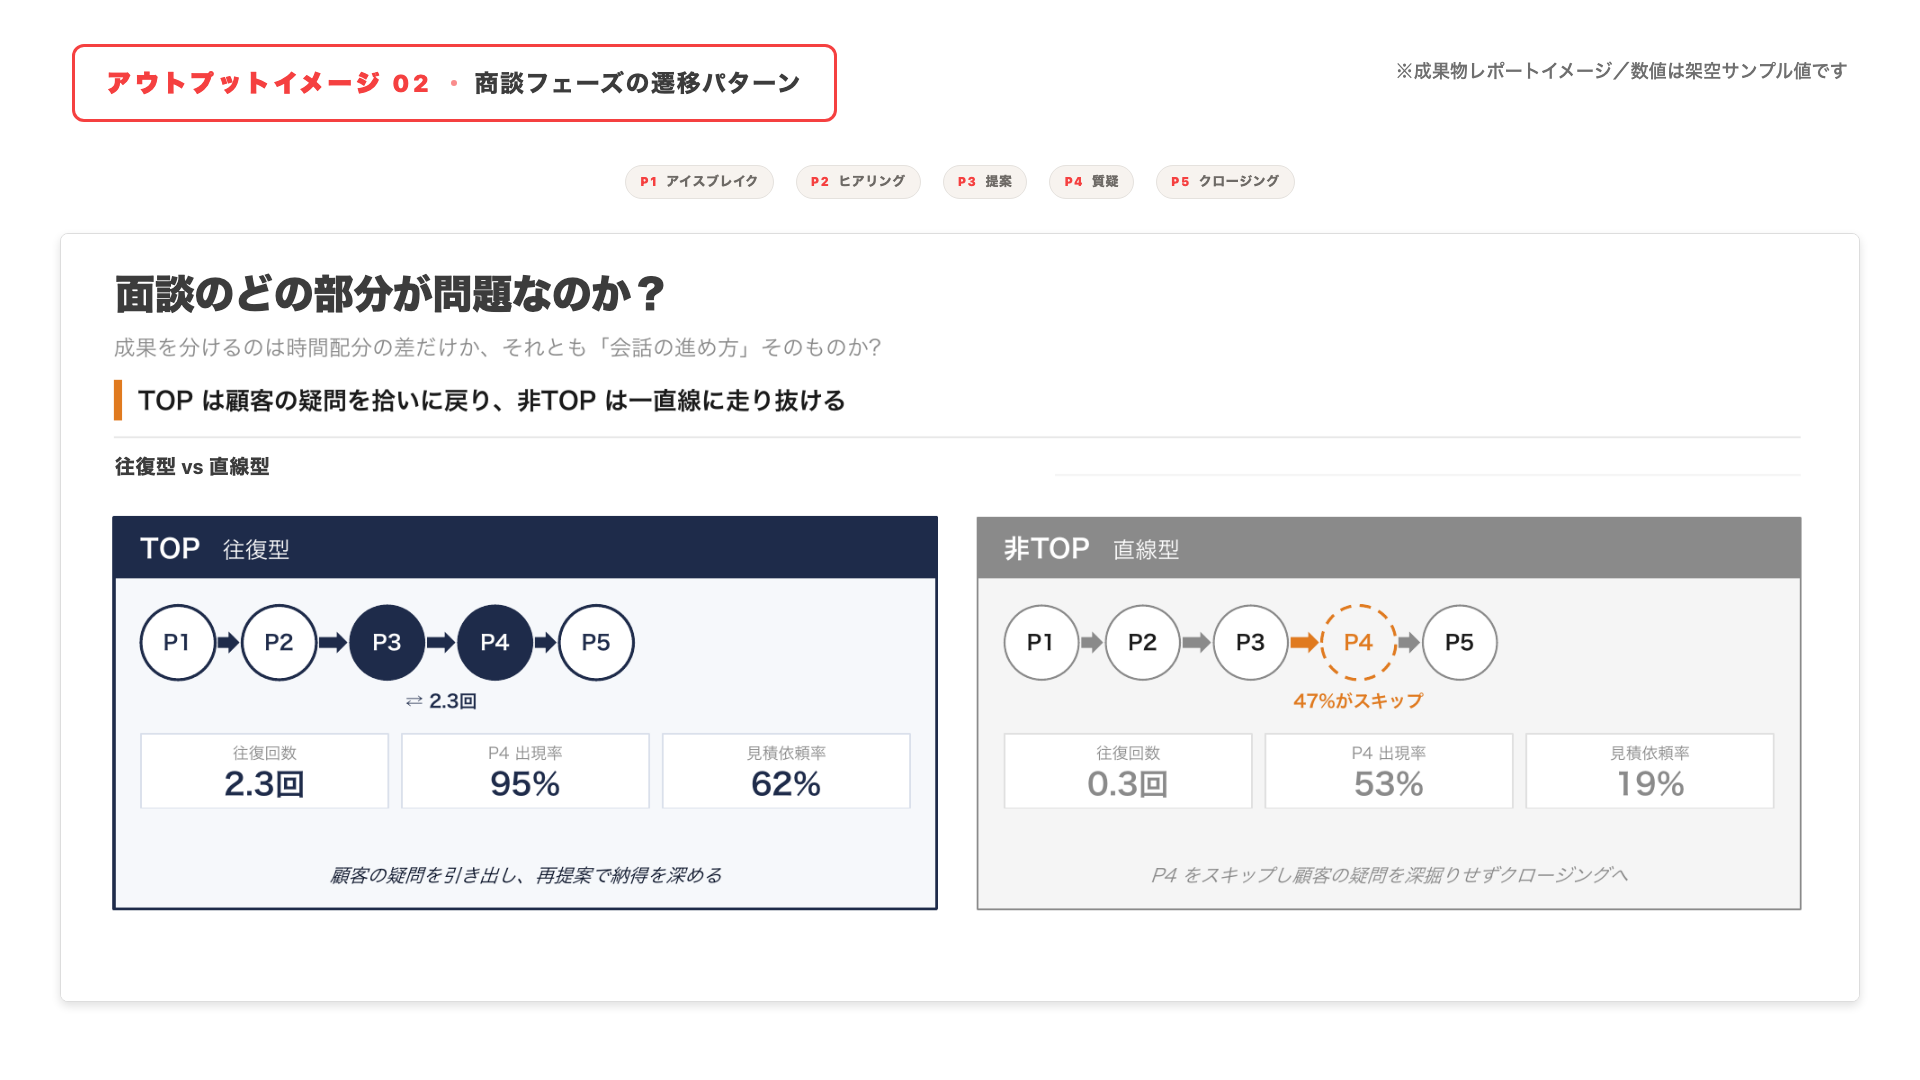Click the ⇄ 2.3回 round-trip indicator
This screenshot has height=1080, width=1920.
(x=441, y=701)
